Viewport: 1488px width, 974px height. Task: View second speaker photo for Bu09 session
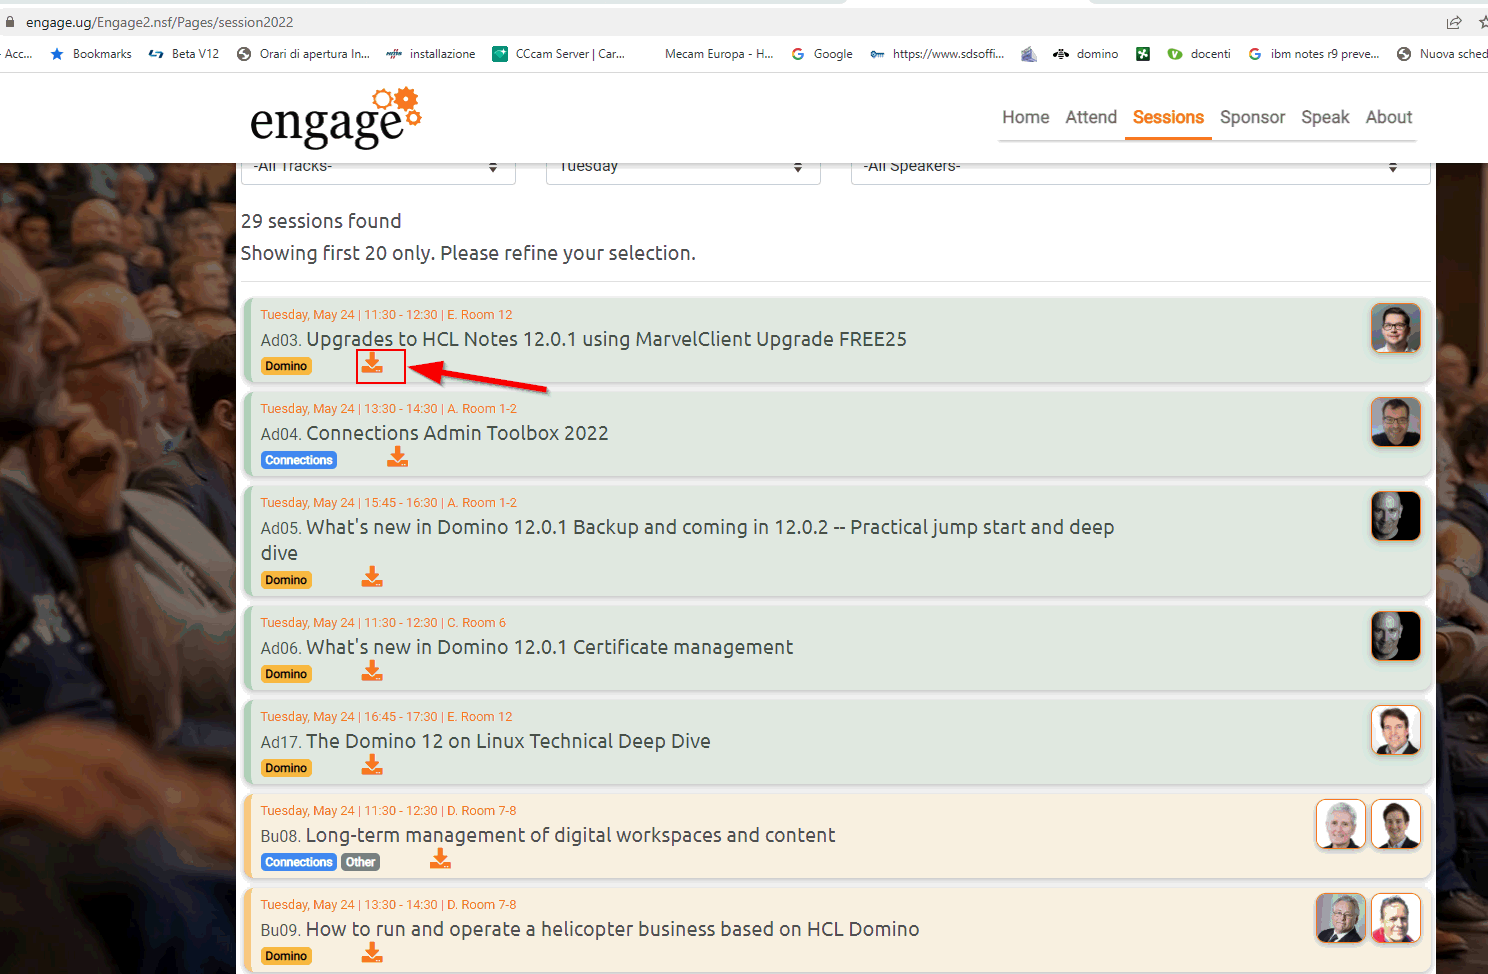(1396, 918)
